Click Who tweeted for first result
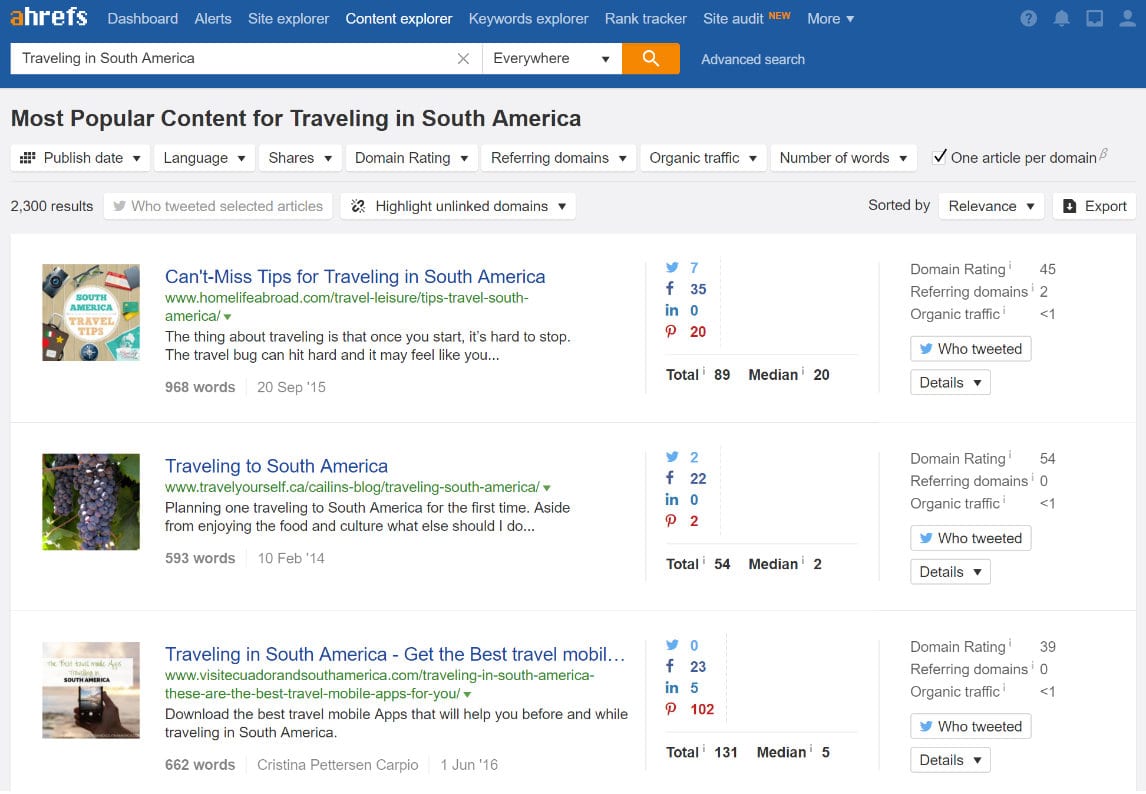Image resolution: width=1146 pixels, height=794 pixels. 970,349
